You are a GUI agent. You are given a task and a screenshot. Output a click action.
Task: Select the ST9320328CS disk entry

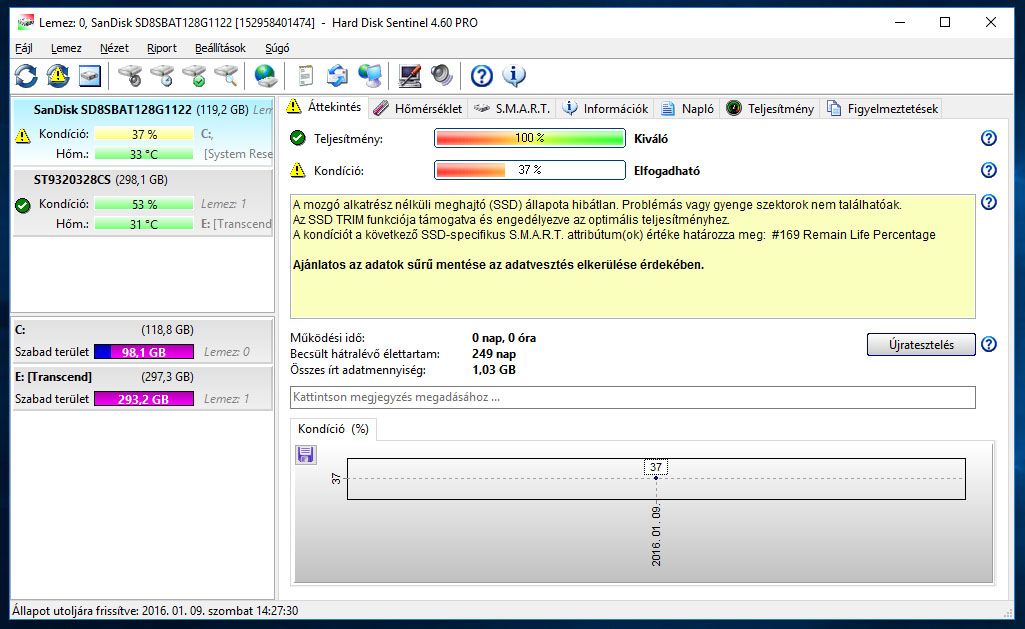[x=143, y=203]
